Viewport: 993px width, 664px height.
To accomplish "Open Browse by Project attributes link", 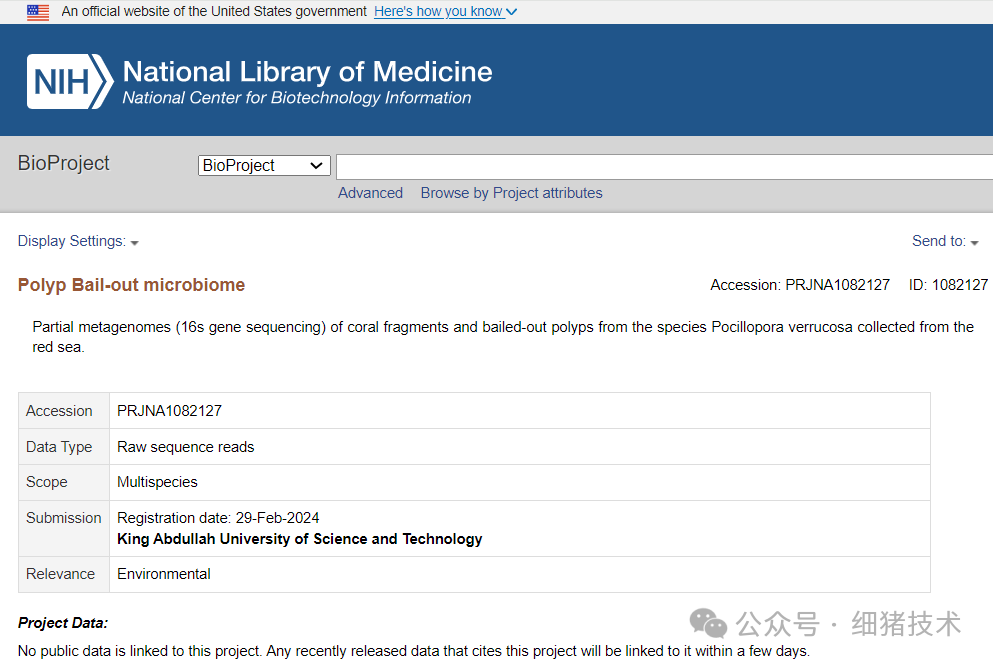I will (x=511, y=193).
